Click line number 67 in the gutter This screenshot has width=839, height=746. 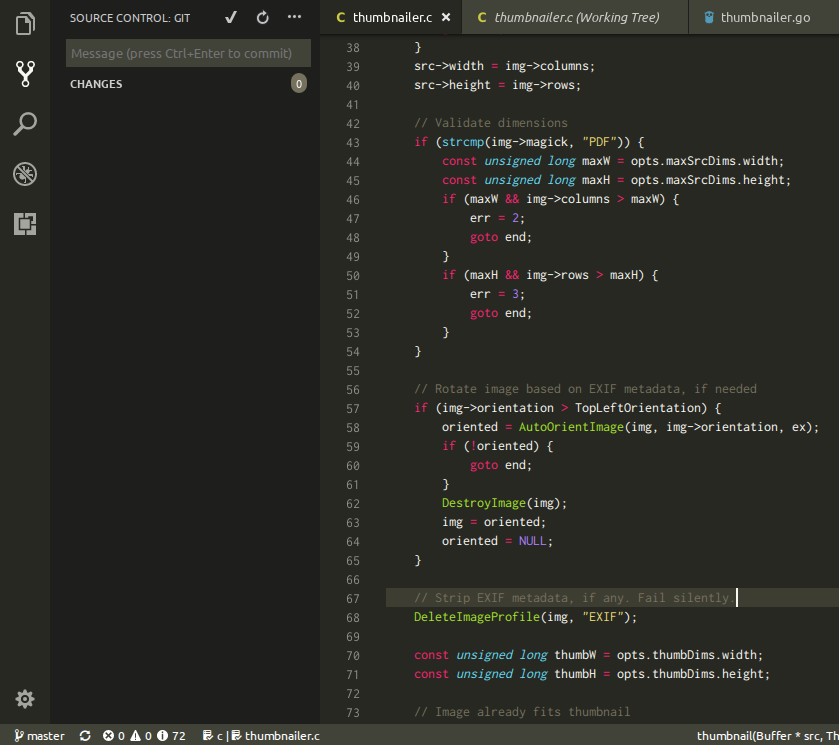(x=353, y=599)
